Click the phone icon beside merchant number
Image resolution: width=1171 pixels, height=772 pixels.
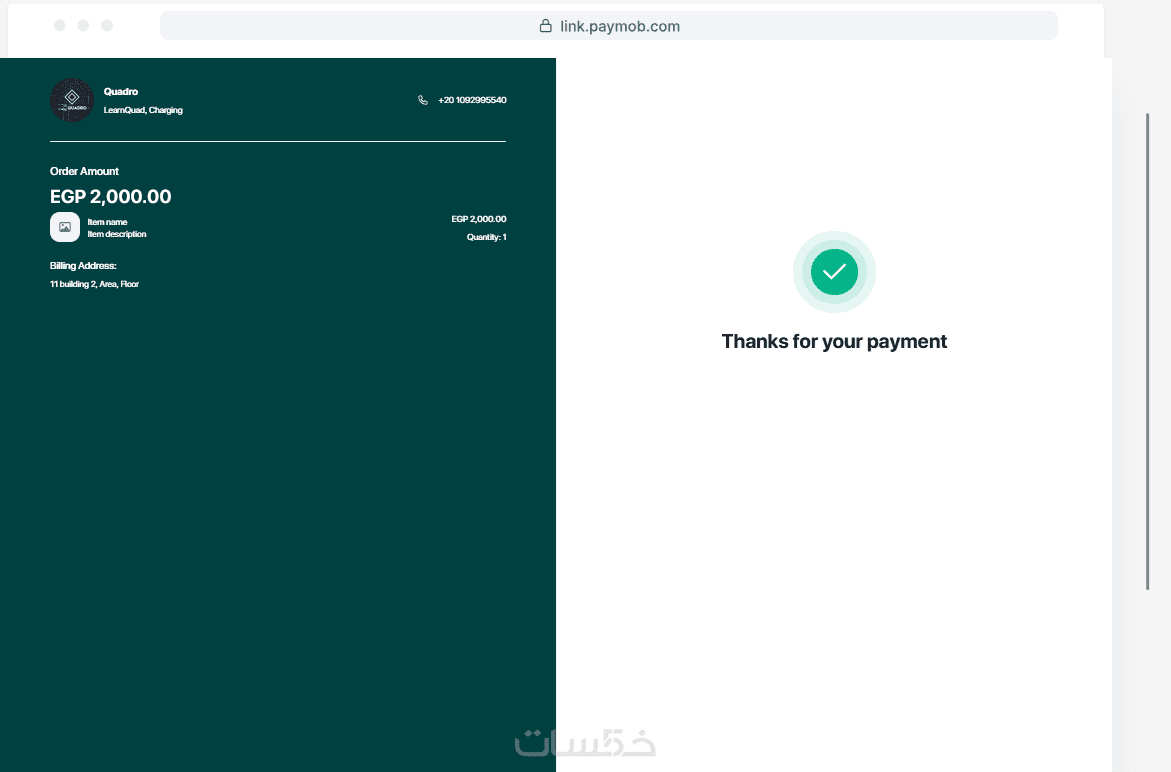click(x=423, y=100)
